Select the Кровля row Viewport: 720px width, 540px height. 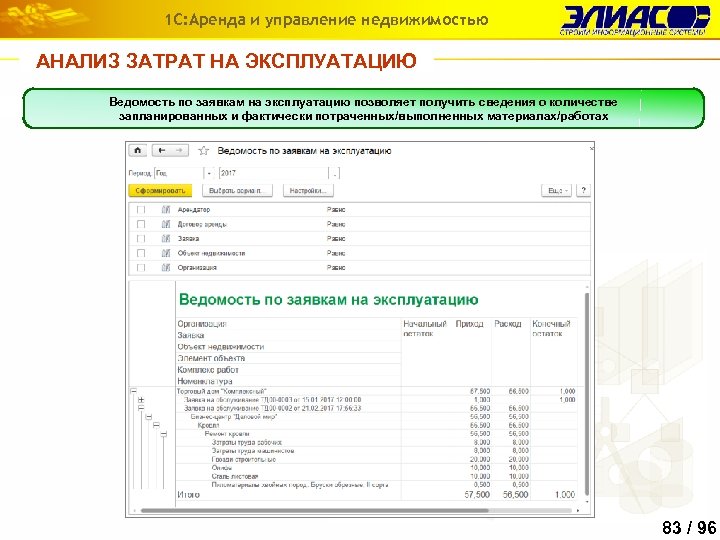point(377,426)
